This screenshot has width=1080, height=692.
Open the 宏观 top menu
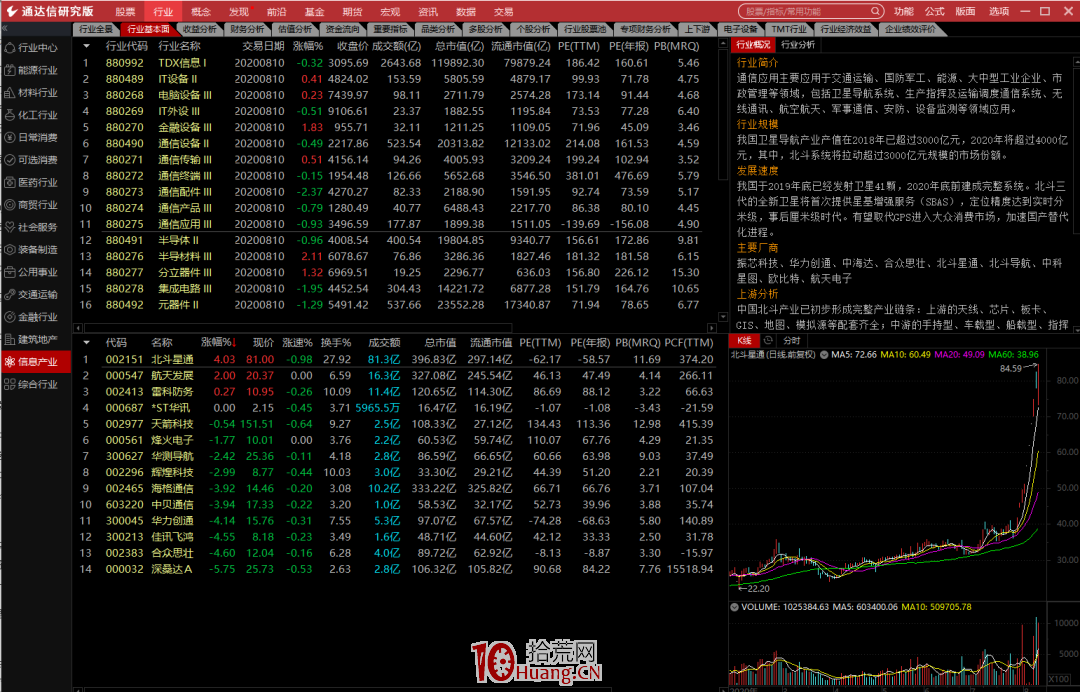pos(390,12)
